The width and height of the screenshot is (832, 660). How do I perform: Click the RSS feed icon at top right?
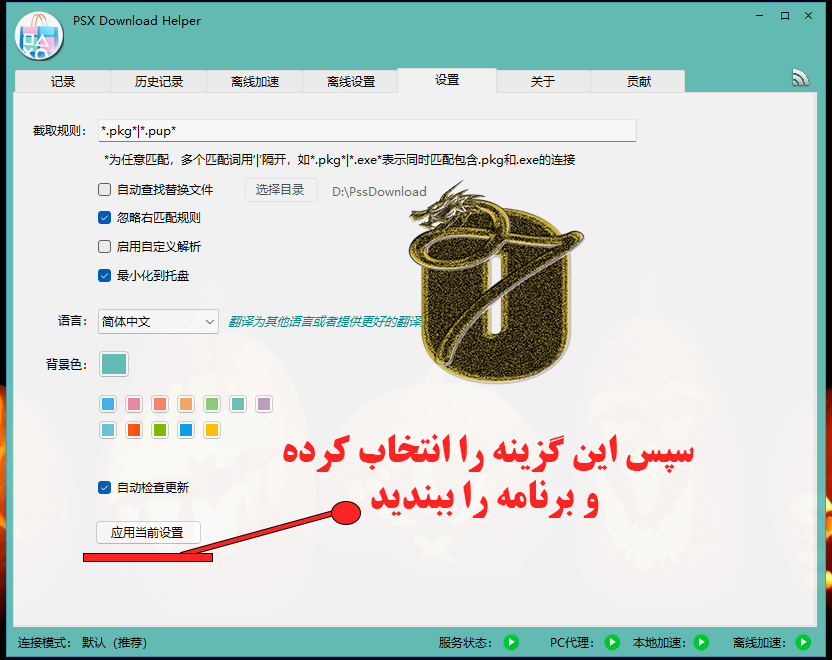pos(800,78)
